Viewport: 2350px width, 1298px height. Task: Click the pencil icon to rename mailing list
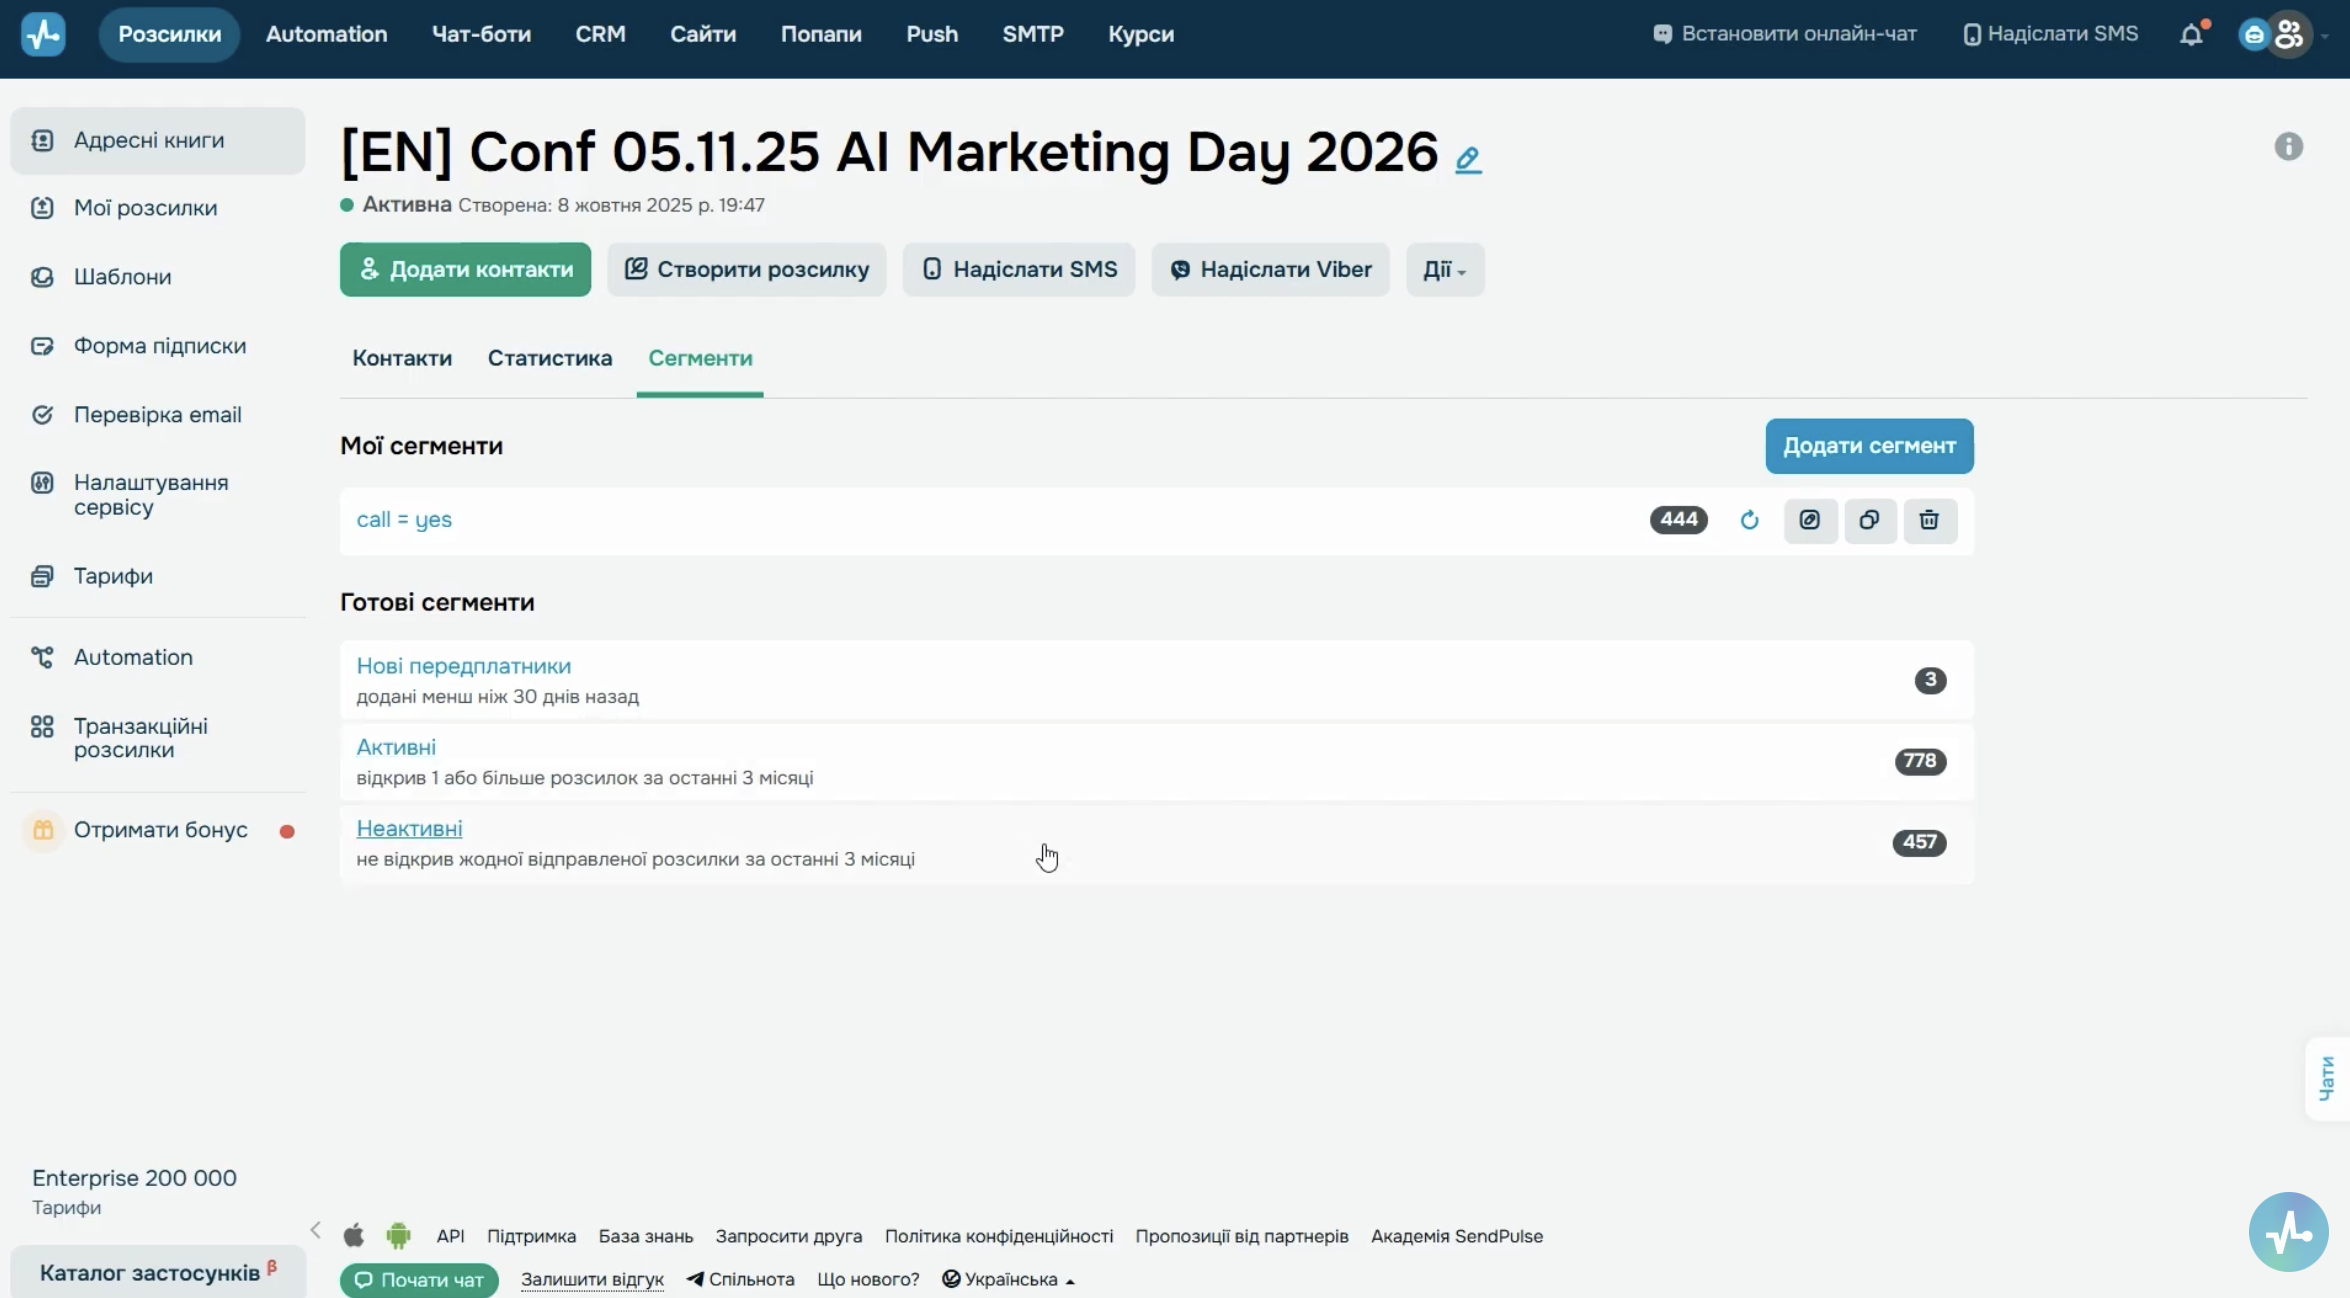[x=1468, y=160]
